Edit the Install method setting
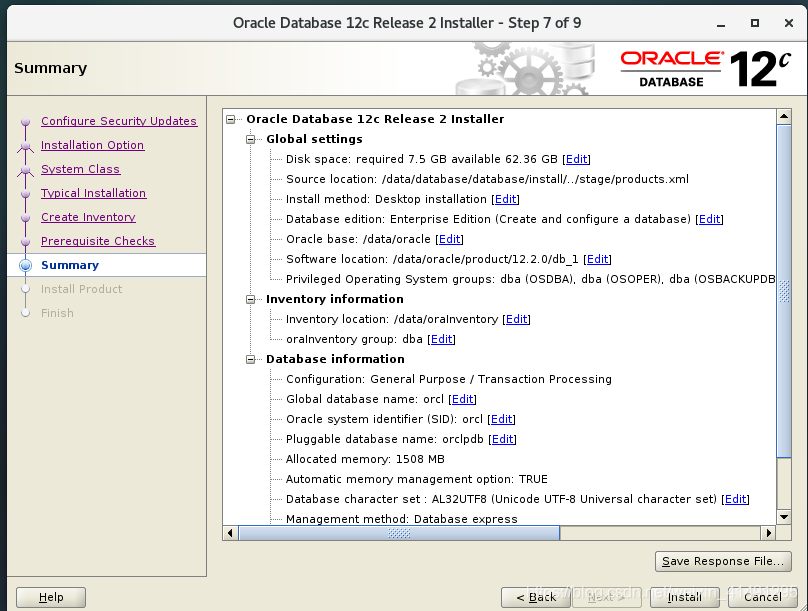 pos(506,199)
